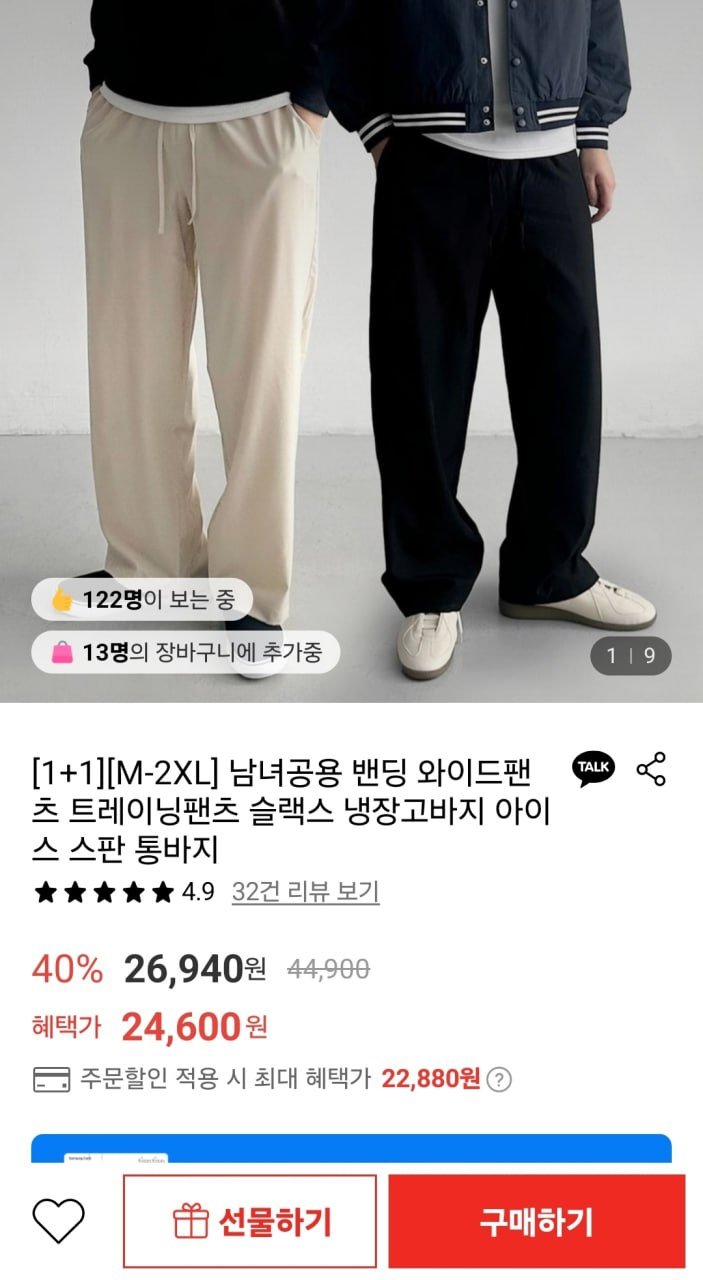Tap the crossed-out 44,900 original price
703x1280 pixels.
[328, 969]
